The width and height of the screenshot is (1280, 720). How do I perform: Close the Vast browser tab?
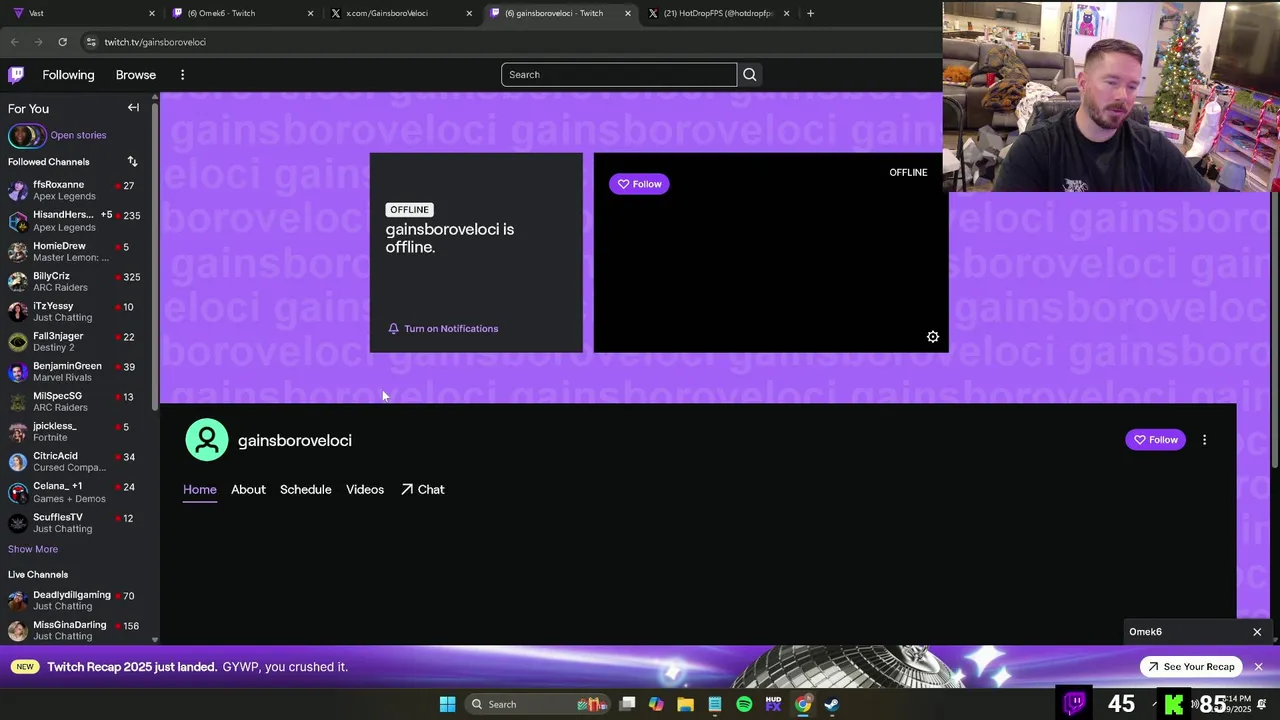152,13
